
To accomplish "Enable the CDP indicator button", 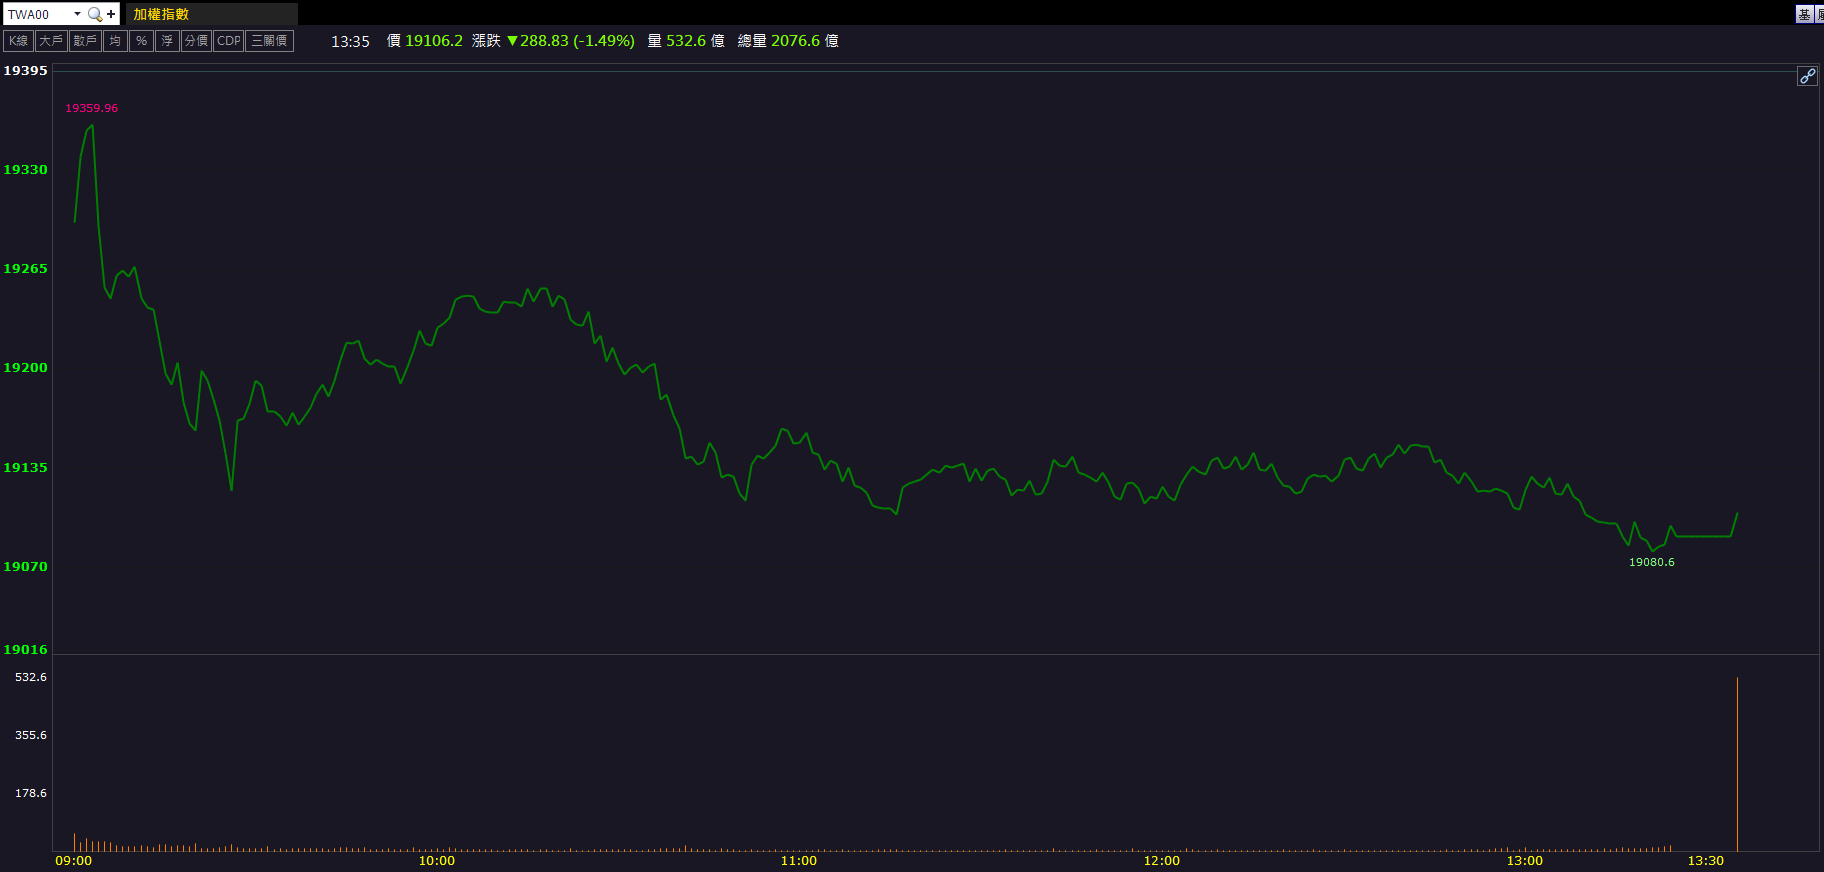I will pyautogui.click(x=229, y=41).
